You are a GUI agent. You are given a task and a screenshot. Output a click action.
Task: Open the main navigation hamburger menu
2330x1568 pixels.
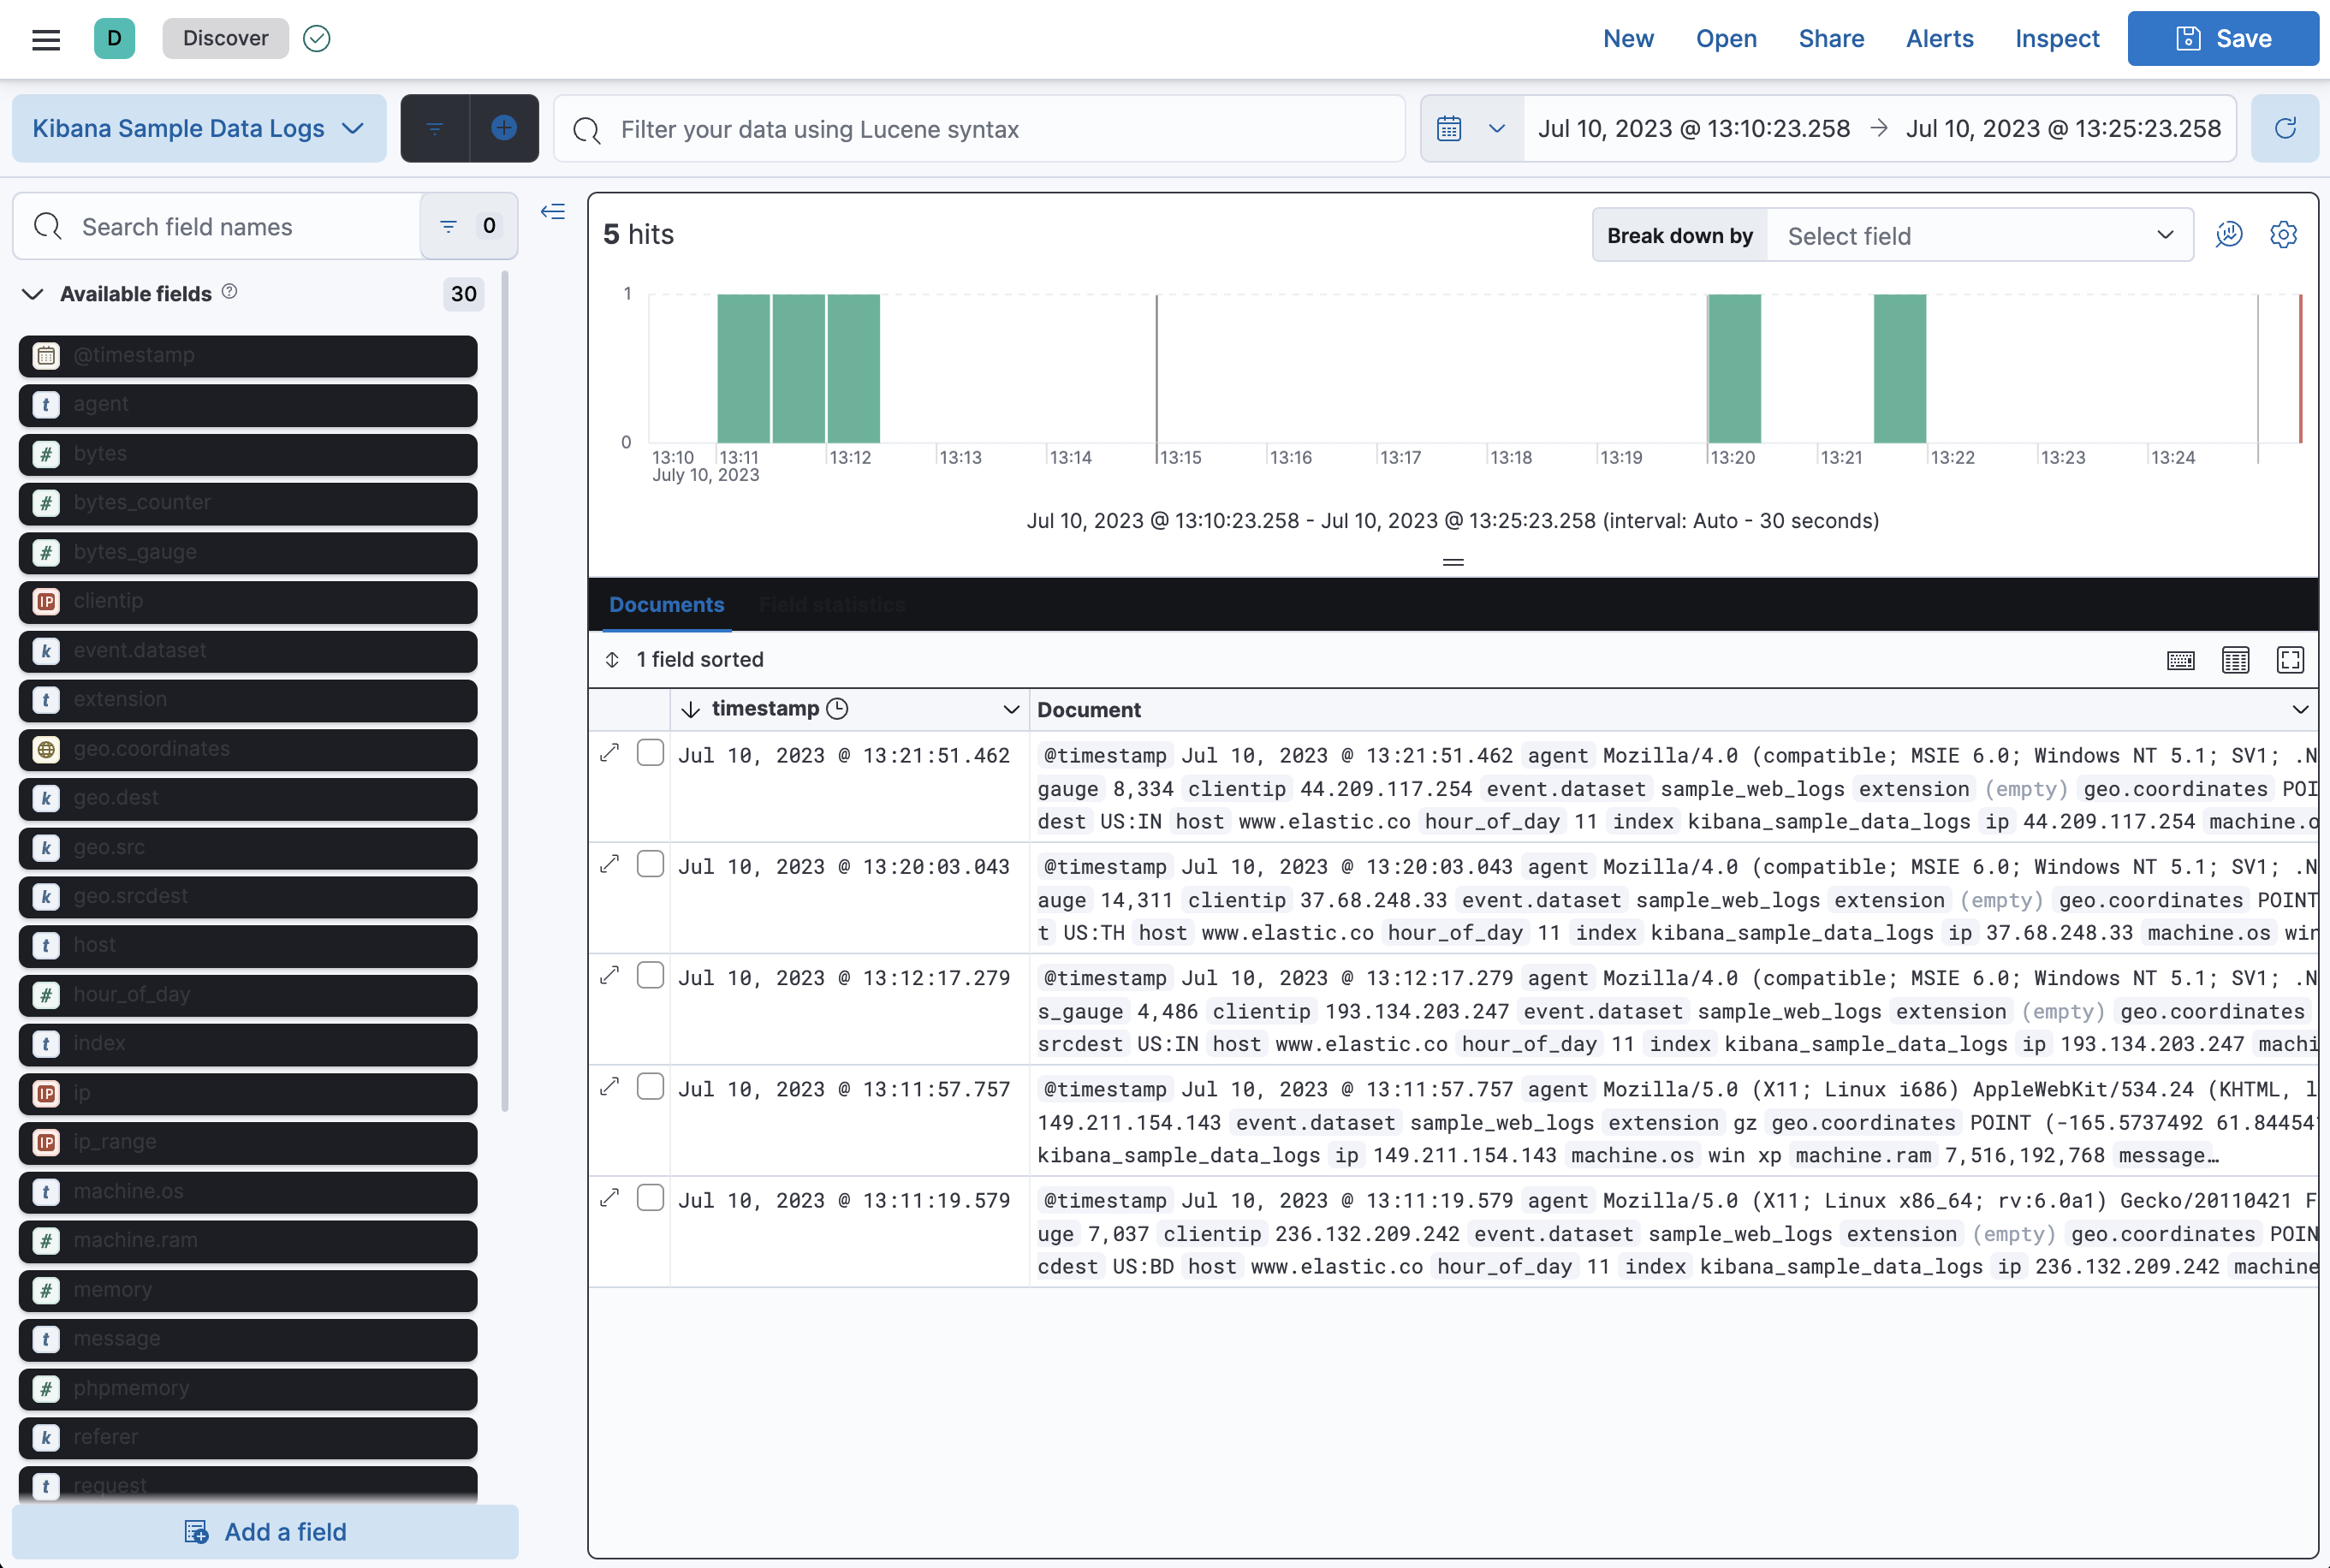tap(46, 38)
